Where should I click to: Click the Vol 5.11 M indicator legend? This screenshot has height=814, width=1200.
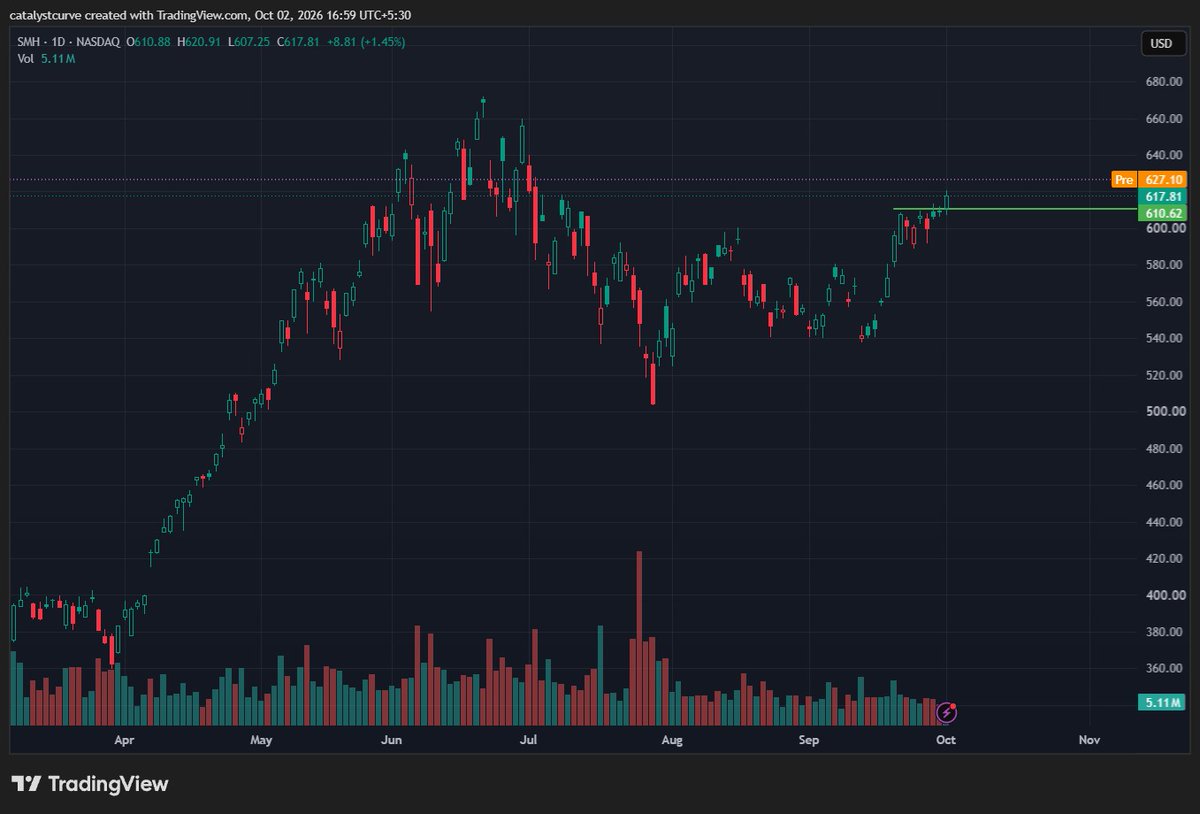[x=46, y=59]
